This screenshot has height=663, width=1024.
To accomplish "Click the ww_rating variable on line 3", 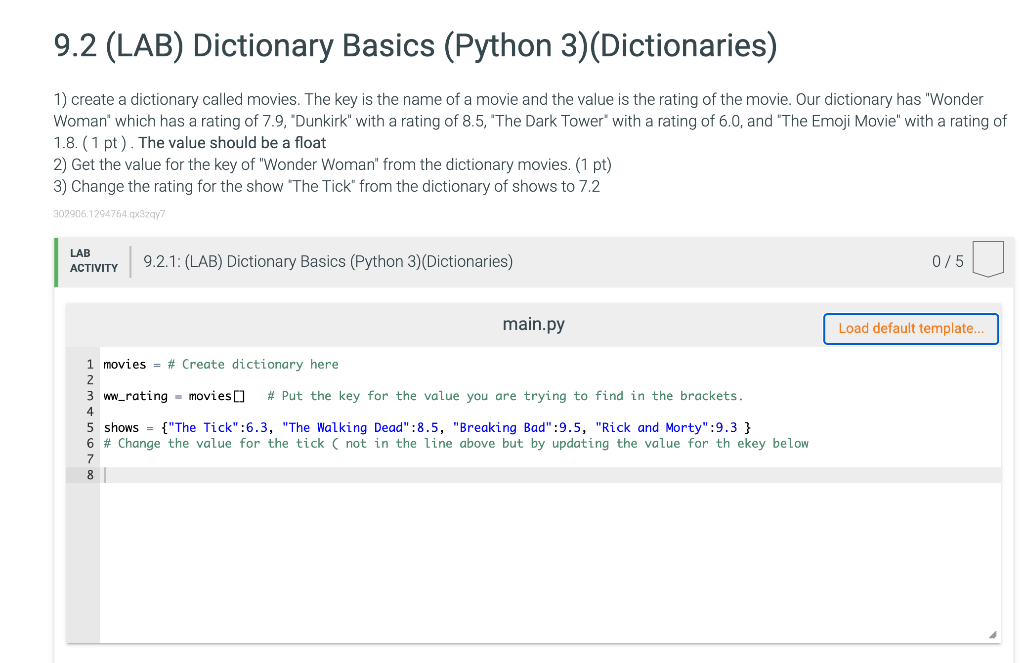I will click(x=135, y=395).
